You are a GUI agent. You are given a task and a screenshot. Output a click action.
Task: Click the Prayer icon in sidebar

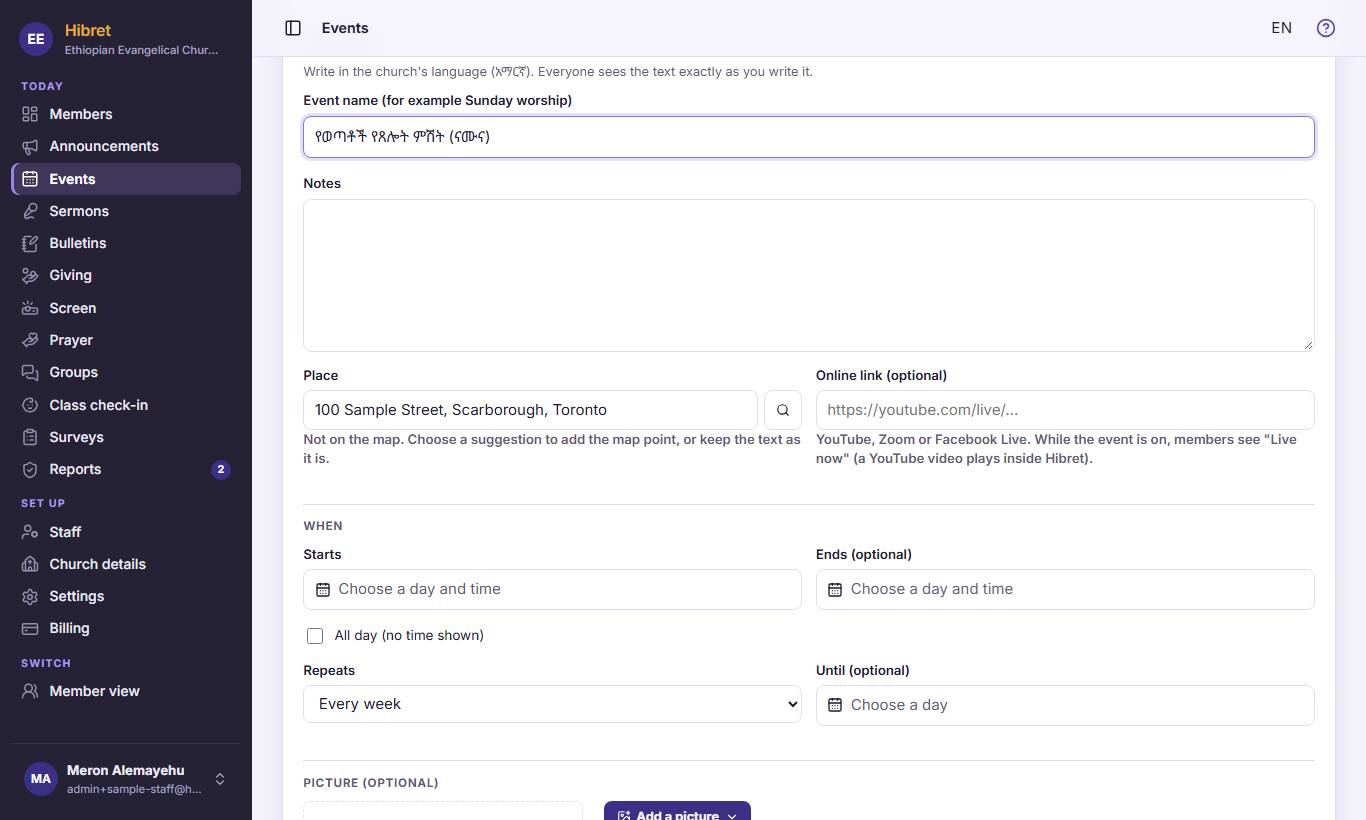[30, 340]
